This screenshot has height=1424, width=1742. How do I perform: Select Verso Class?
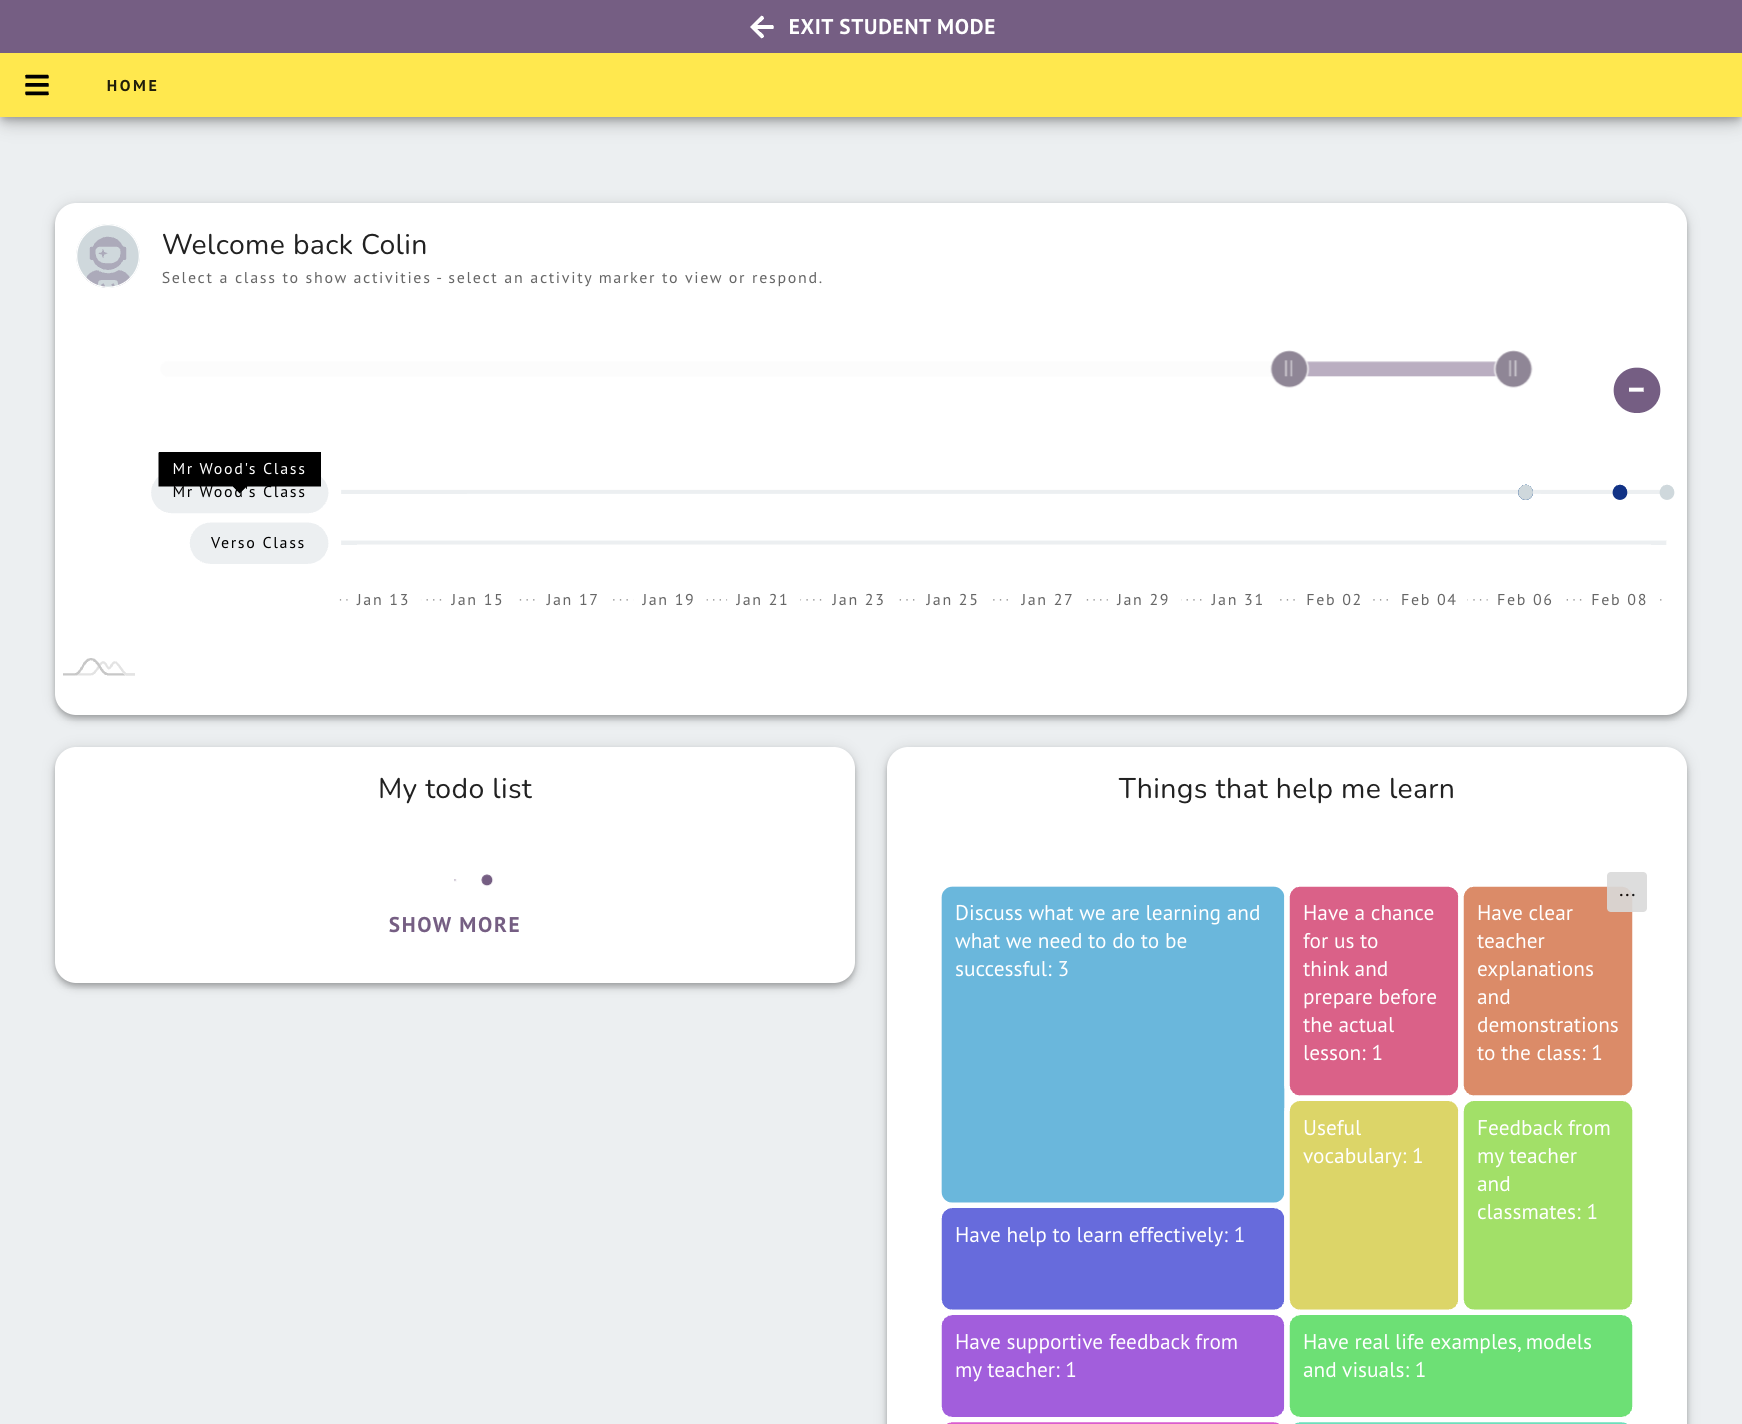258,543
